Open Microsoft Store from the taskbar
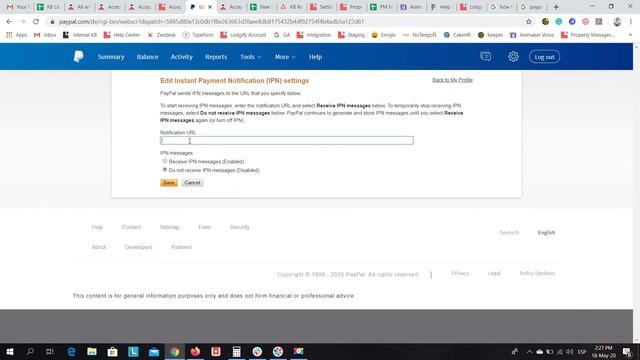The height and width of the screenshot is (360, 640). tap(113, 351)
